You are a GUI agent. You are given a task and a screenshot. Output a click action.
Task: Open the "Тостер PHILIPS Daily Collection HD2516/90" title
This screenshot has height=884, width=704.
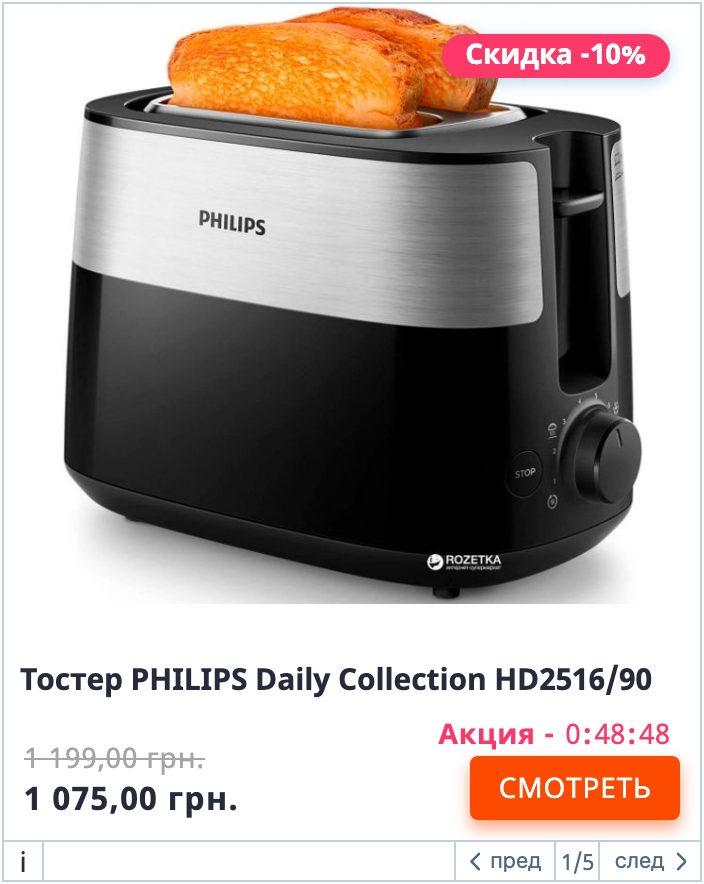pos(336,679)
